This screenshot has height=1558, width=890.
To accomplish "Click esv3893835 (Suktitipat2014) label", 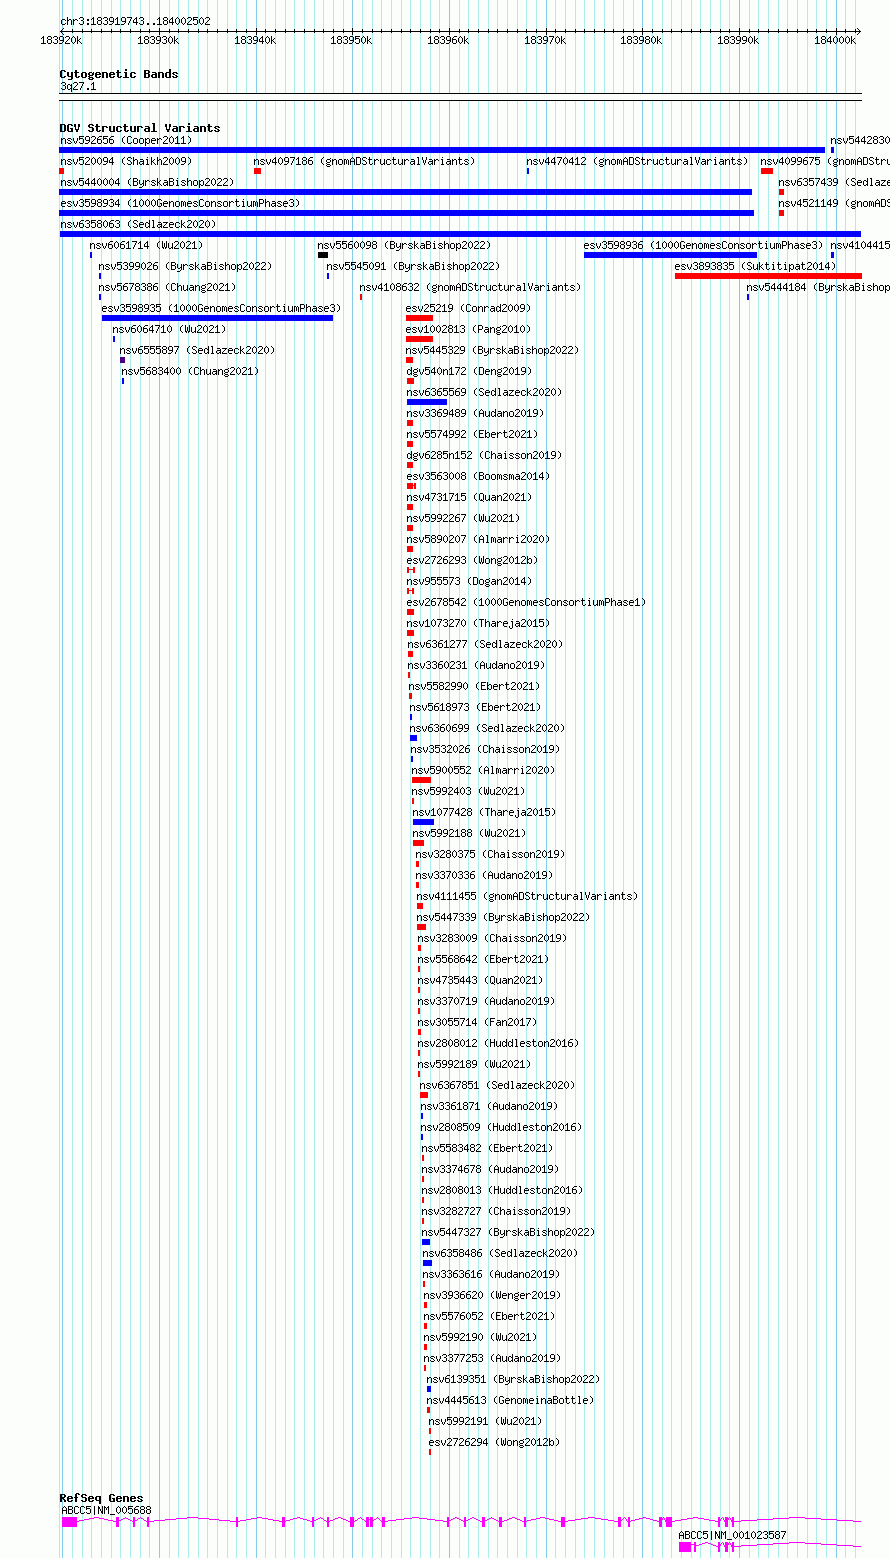I will coord(755,266).
